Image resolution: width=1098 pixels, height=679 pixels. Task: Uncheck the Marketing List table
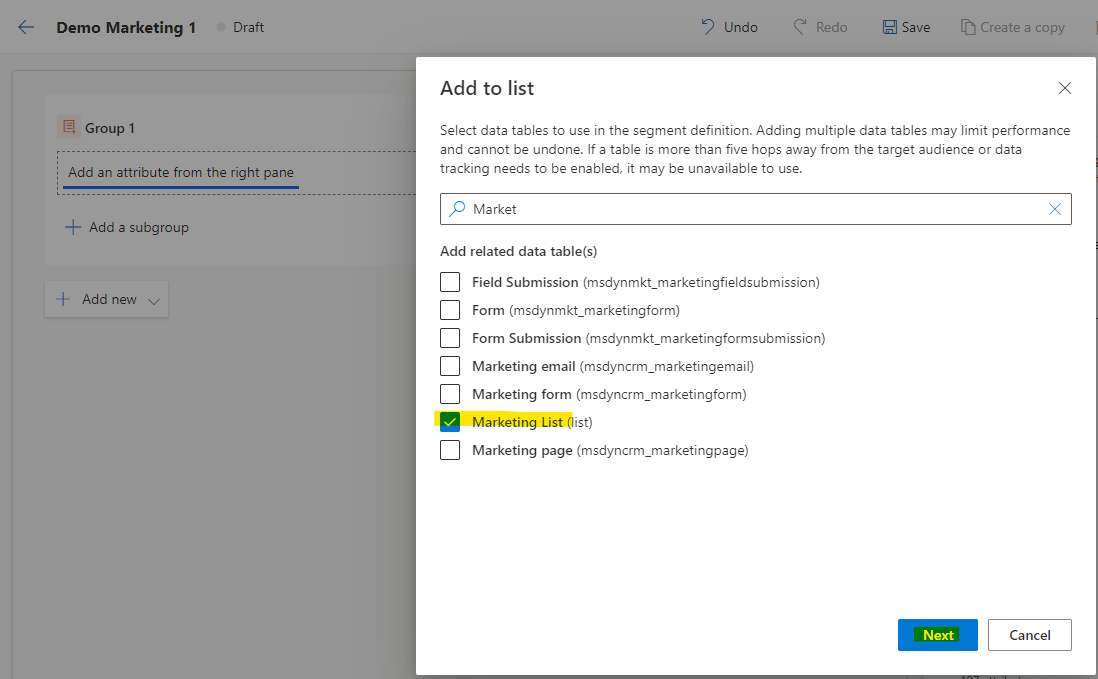(450, 421)
